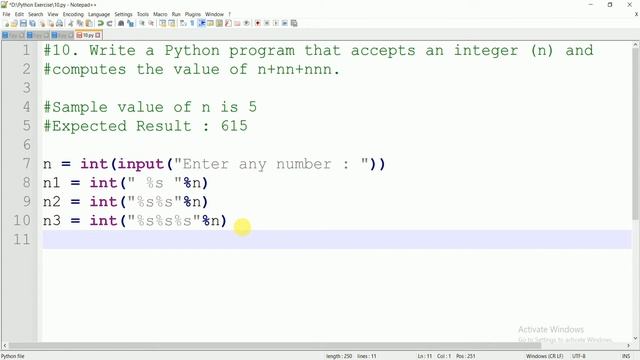Click the Open file toolbar icon
The width and height of the screenshot is (640, 360).
14,23
